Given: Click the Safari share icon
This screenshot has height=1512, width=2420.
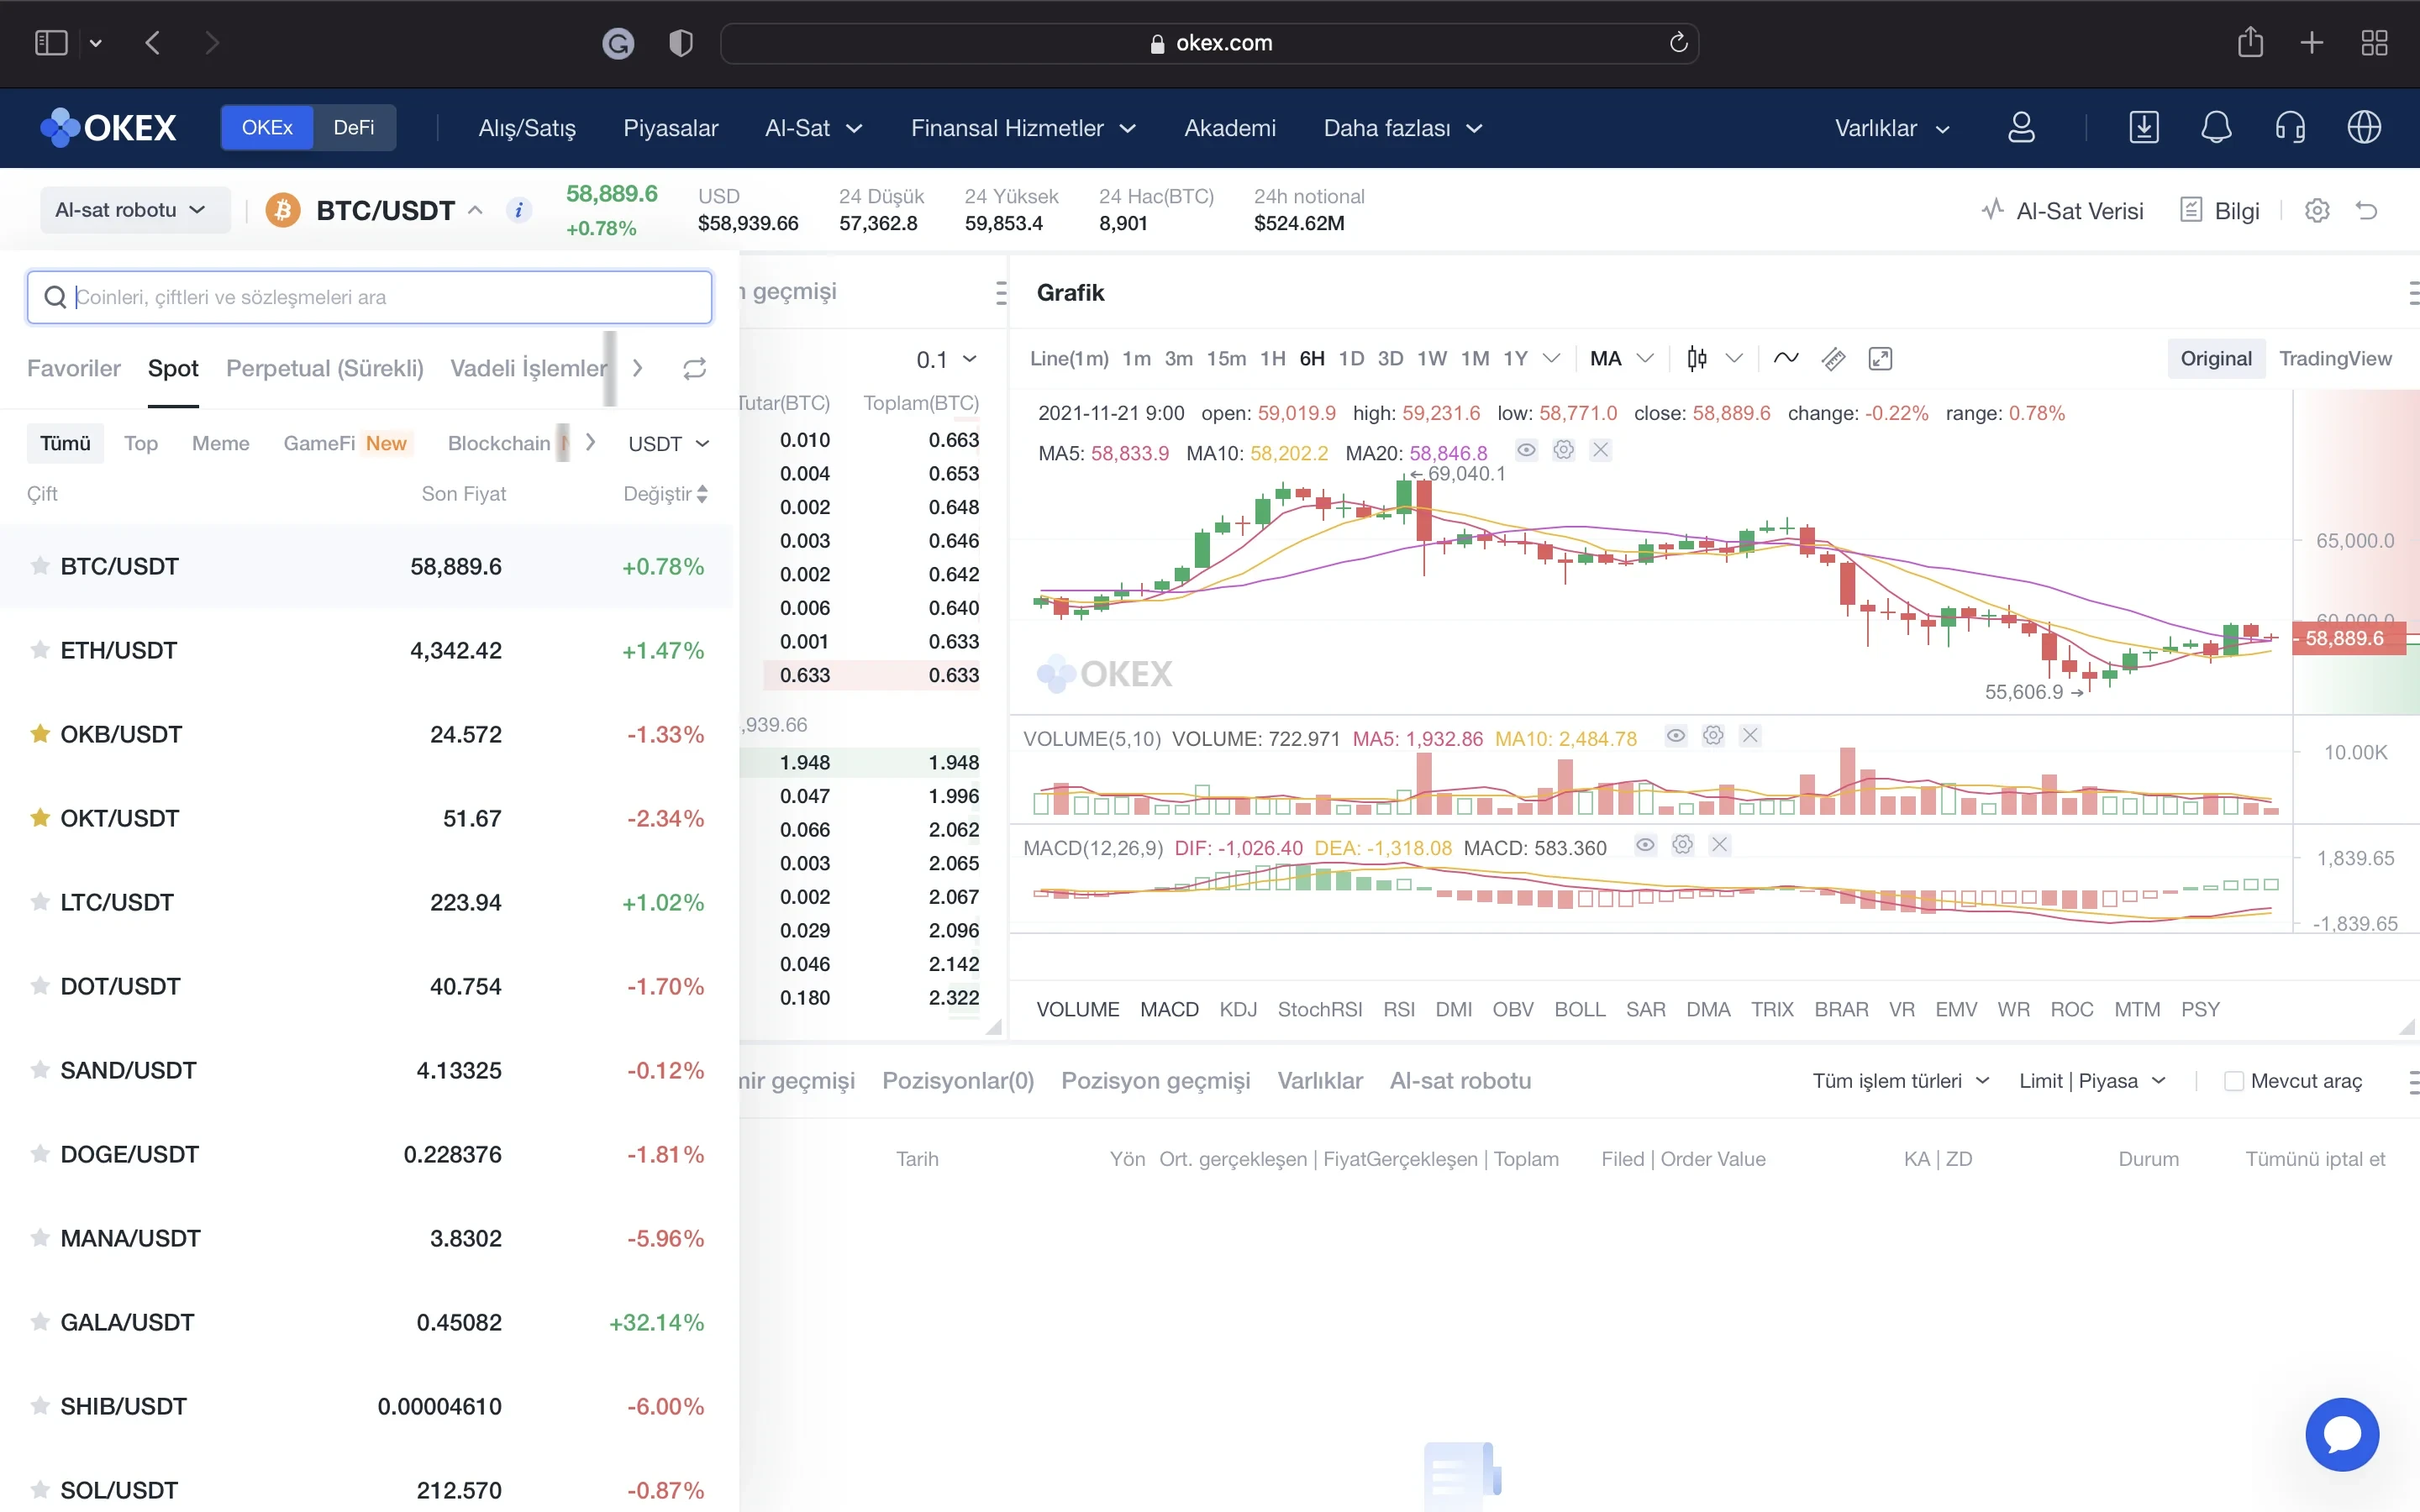Looking at the screenshot, I should coord(2250,42).
